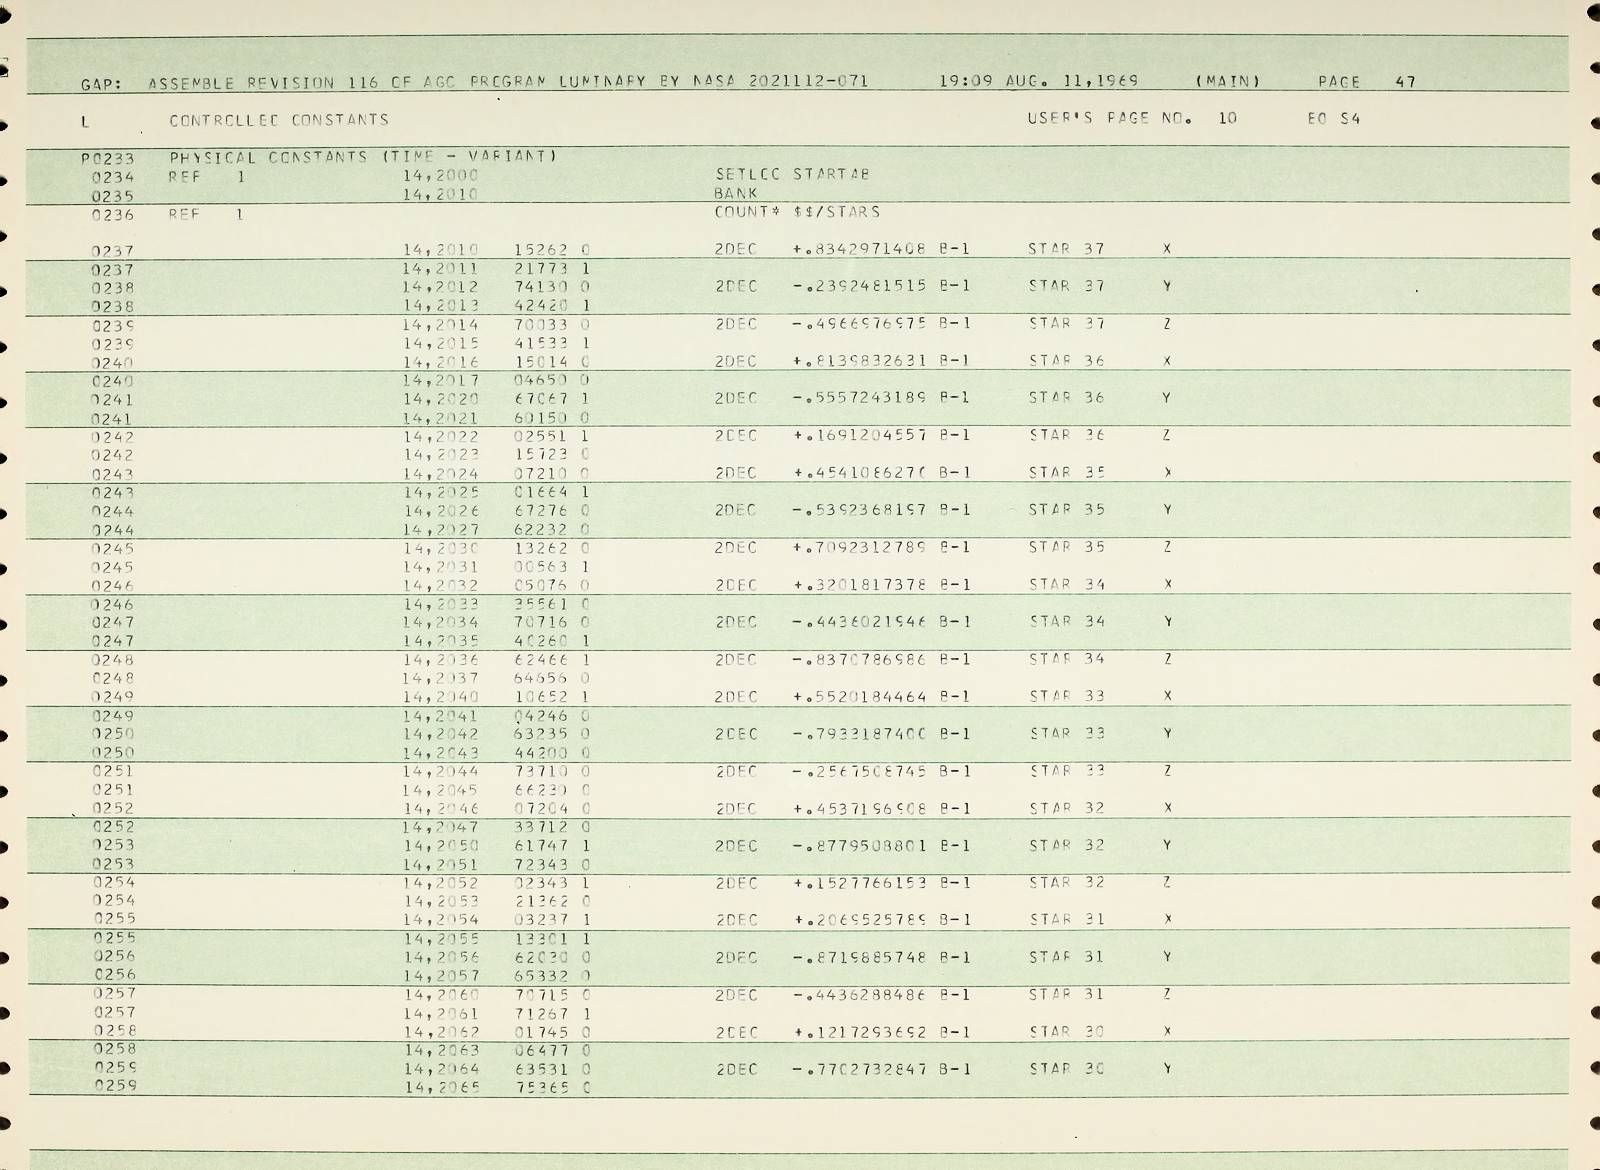Click 'REF 1' on line 0236
Image resolution: width=1600 pixels, height=1170 pixels.
(x=207, y=213)
